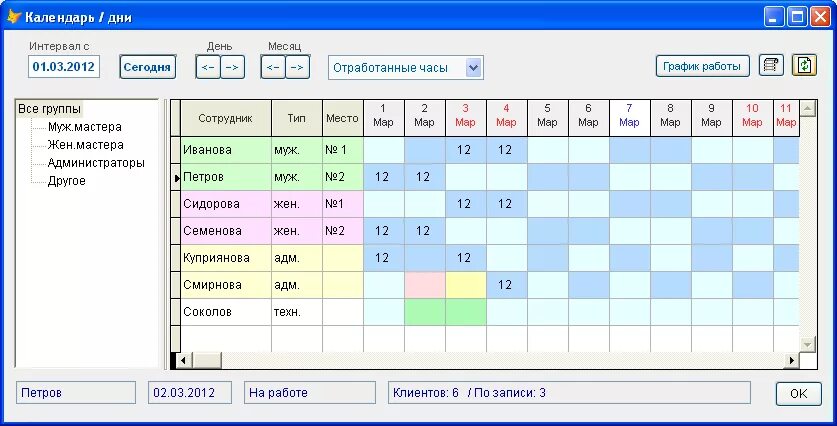Go to next month arrow button
The width and height of the screenshot is (837, 426).
[297, 67]
